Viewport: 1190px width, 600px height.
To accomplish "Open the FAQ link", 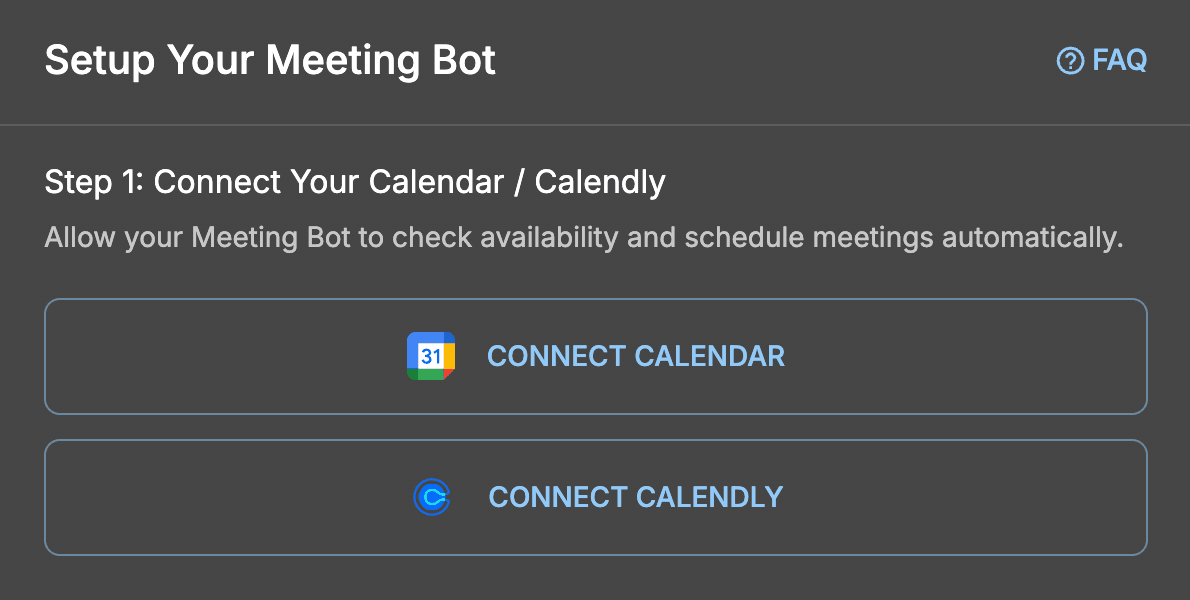I will (x=1102, y=61).
